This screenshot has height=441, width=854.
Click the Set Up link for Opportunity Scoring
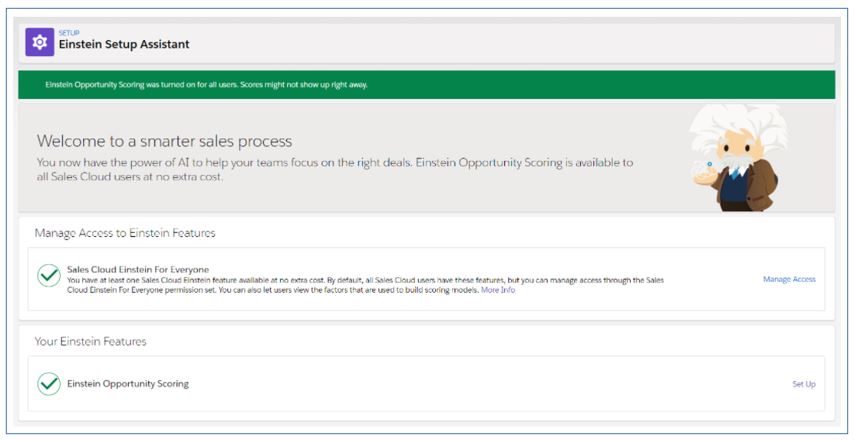pos(804,384)
